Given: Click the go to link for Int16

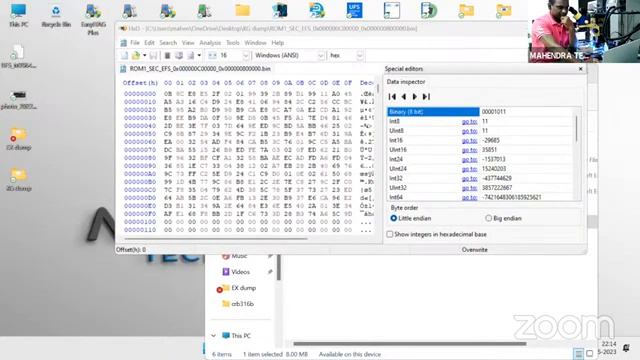Looking at the screenshot, I should [x=469, y=140].
